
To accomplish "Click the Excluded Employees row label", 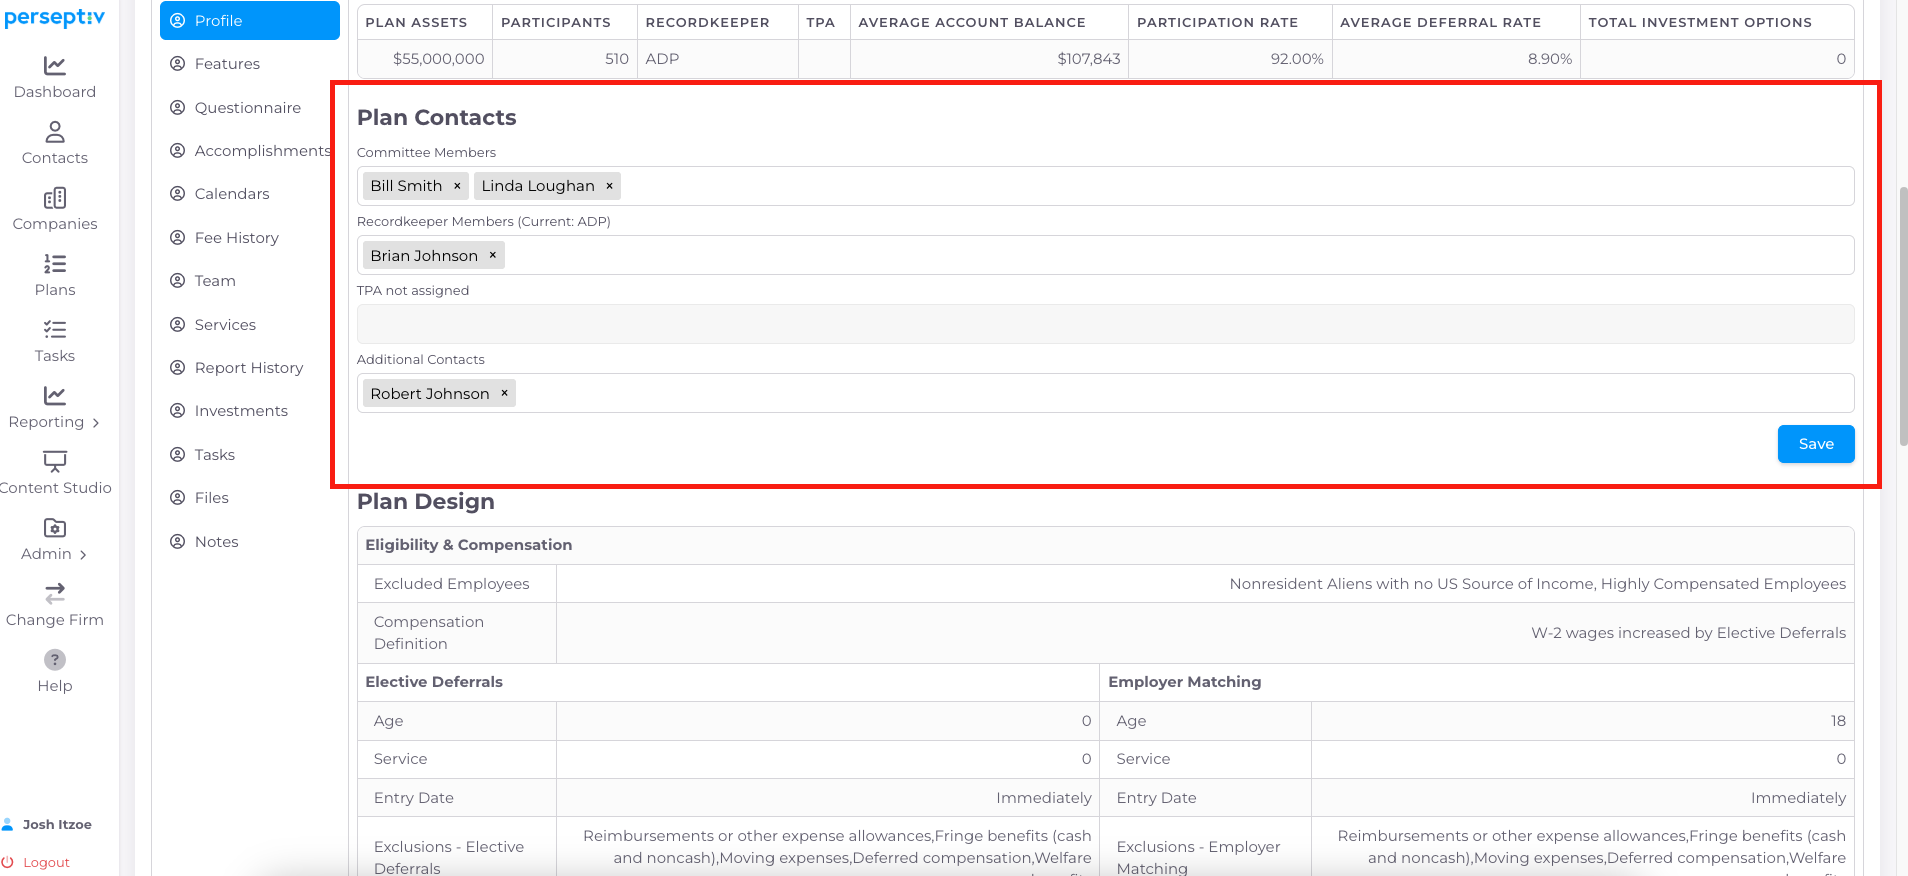I will click(x=452, y=584).
